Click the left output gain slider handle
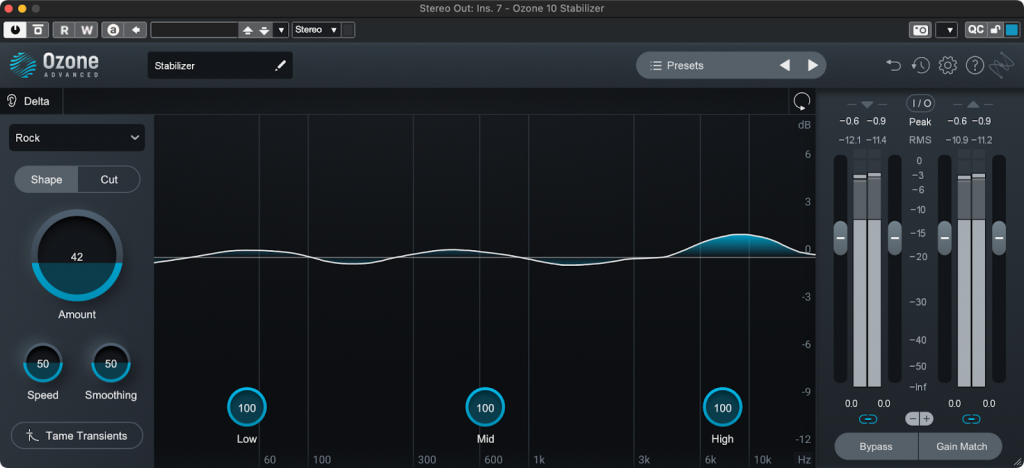Image resolution: width=1024 pixels, height=468 pixels. coord(945,238)
